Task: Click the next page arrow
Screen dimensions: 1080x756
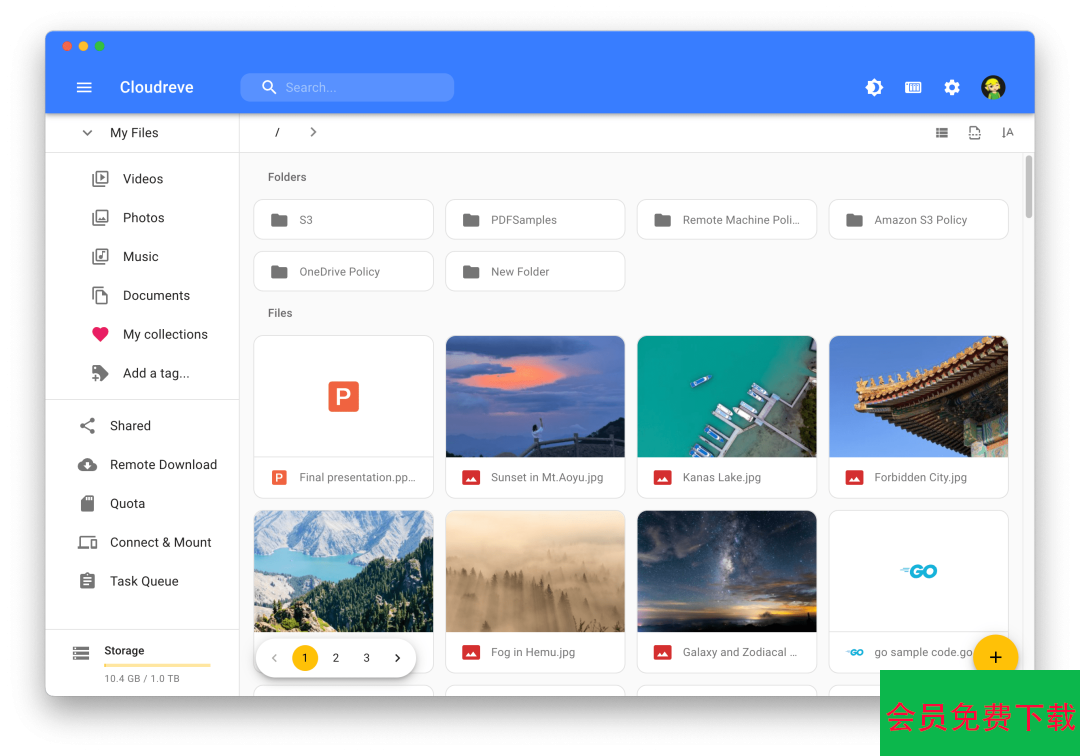Action: coord(397,658)
